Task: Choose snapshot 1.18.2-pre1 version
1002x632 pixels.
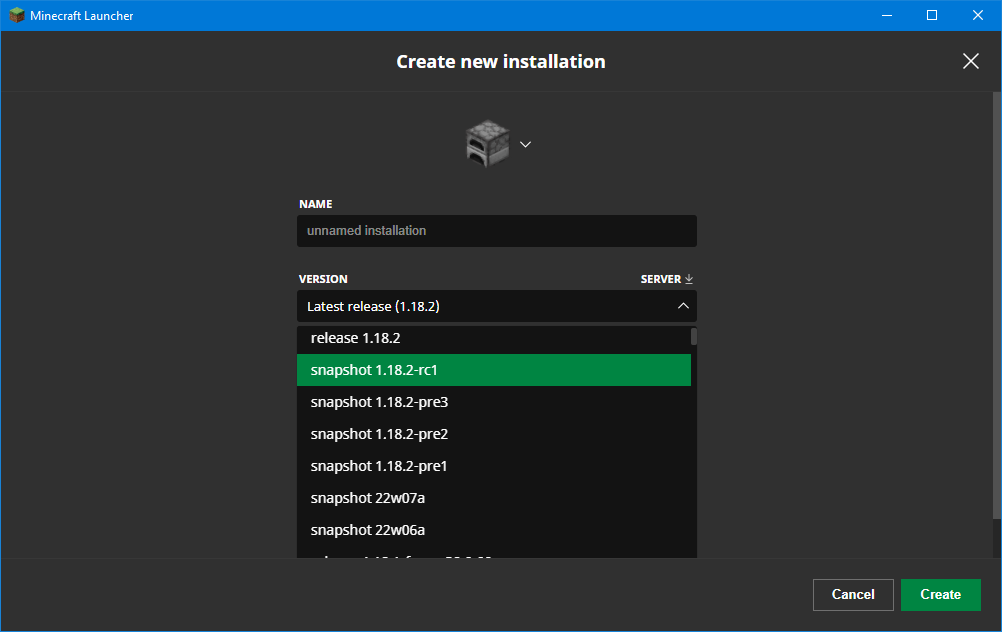Action: [493, 466]
